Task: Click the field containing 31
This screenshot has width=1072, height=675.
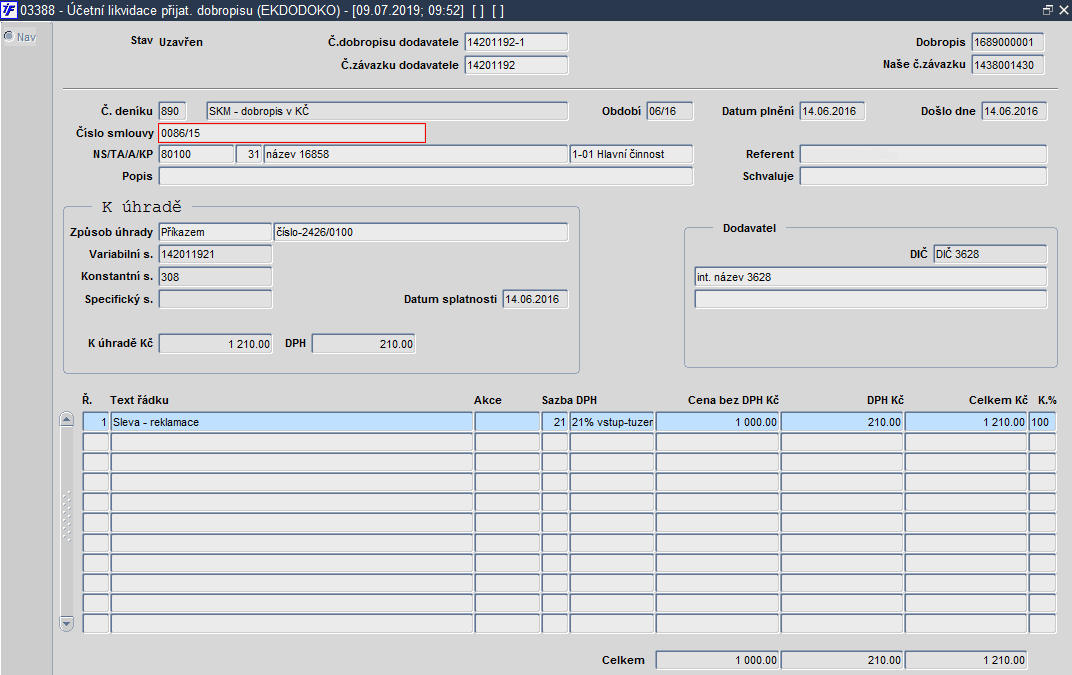Action: click(x=249, y=154)
